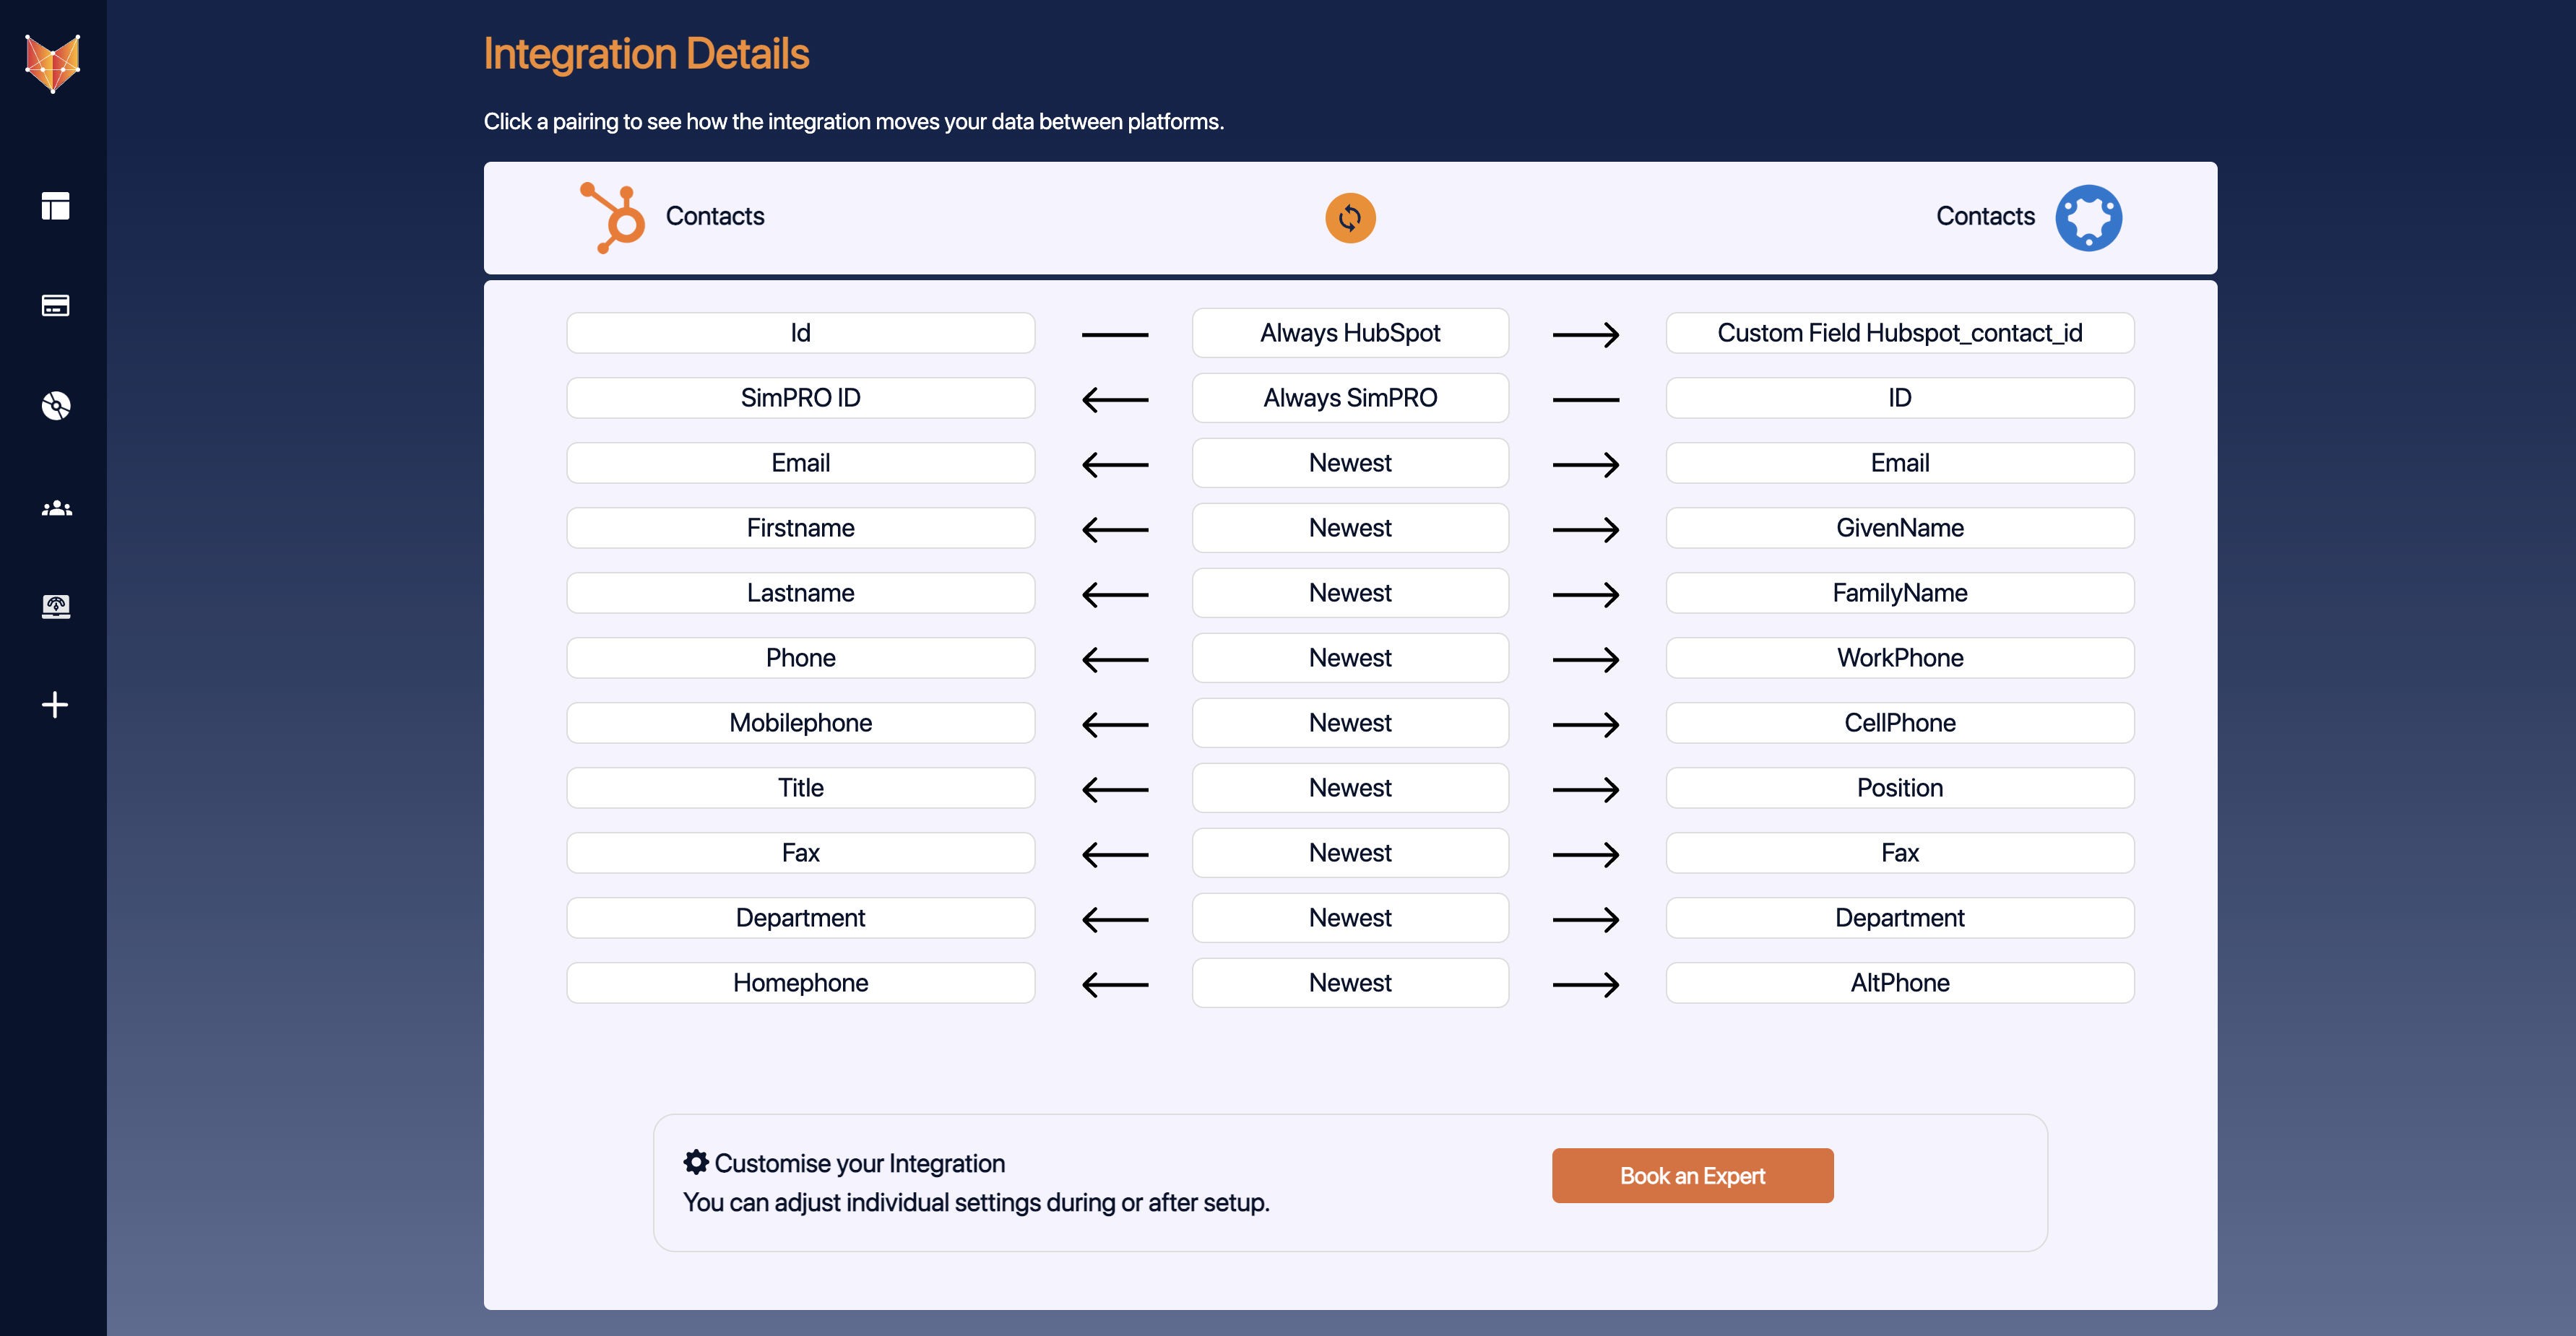Open the dashboard panel from the sidebar
This screenshot has height=1336, width=2576.
(x=55, y=206)
